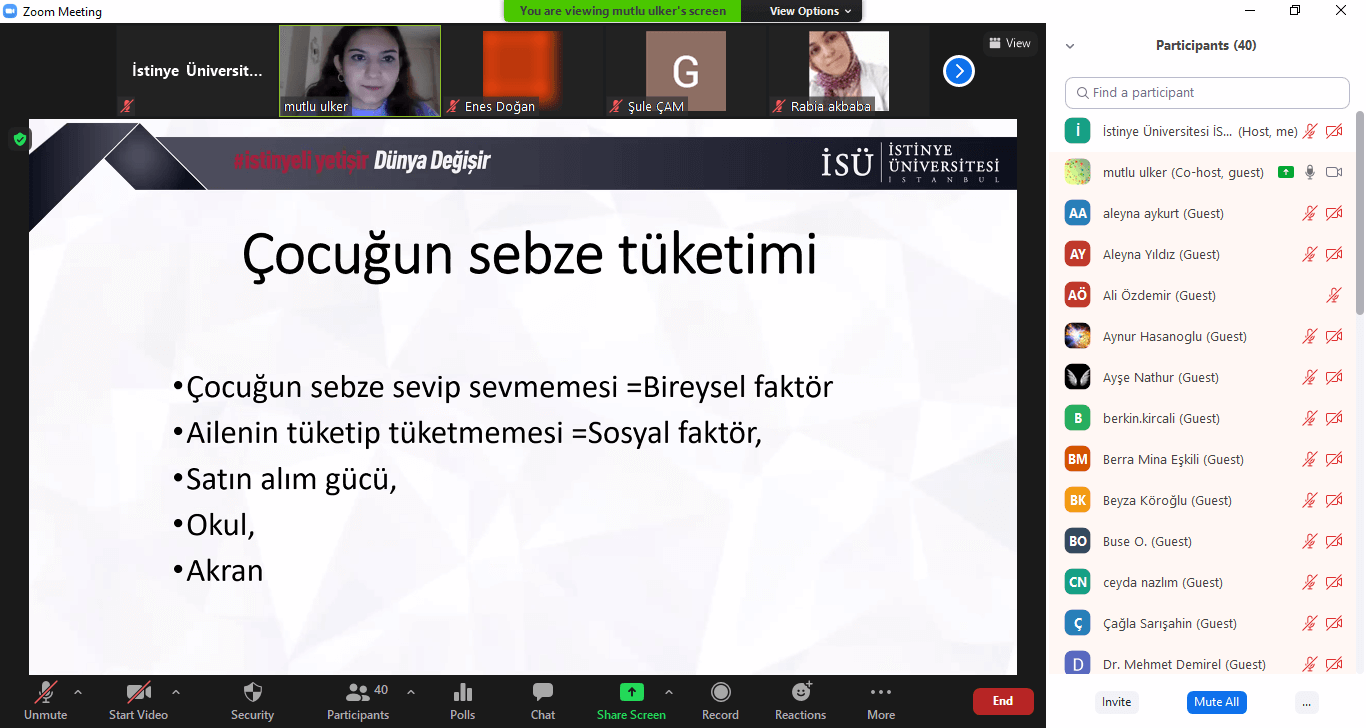Expand video options arrow next to Start Video
Image resolution: width=1366 pixels, height=728 pixels.
point(176,691)
